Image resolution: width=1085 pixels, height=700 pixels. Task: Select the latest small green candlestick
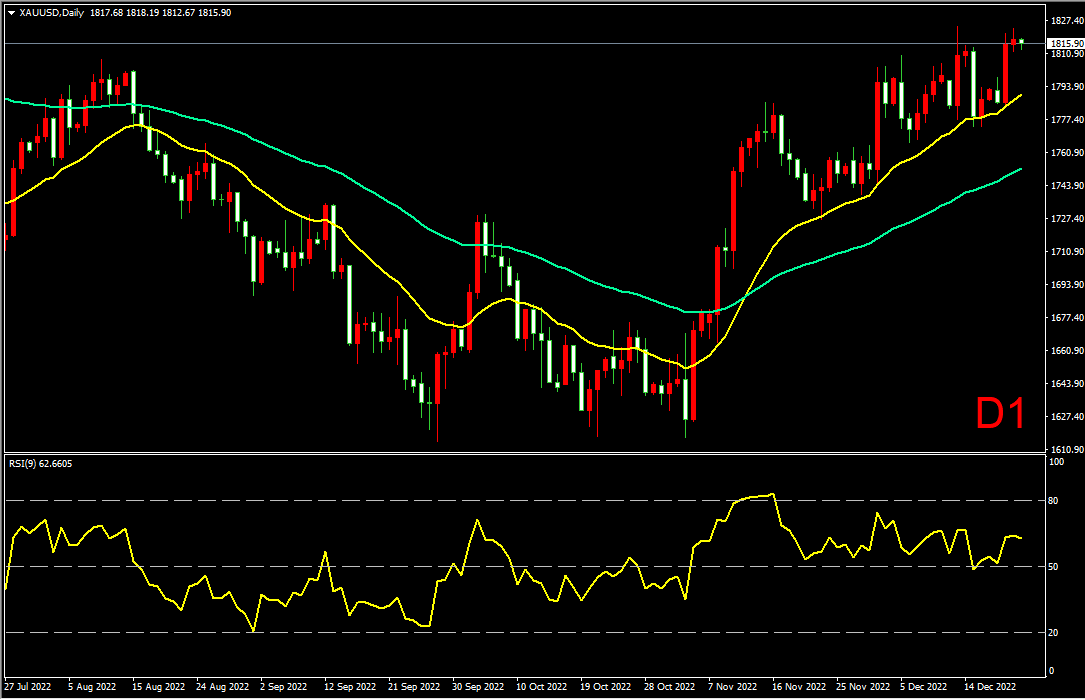point(1021,42)
